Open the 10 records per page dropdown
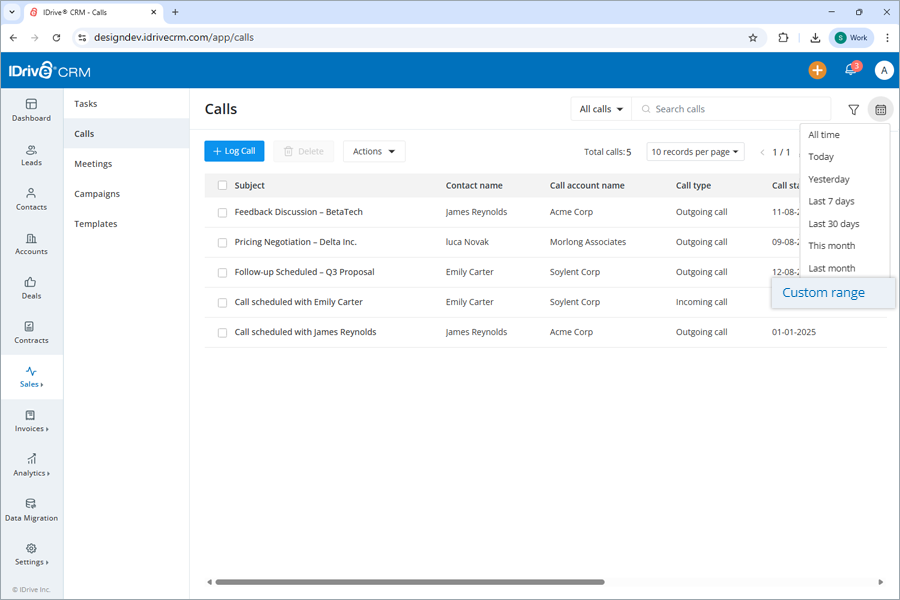 click(x=695, y=152)
